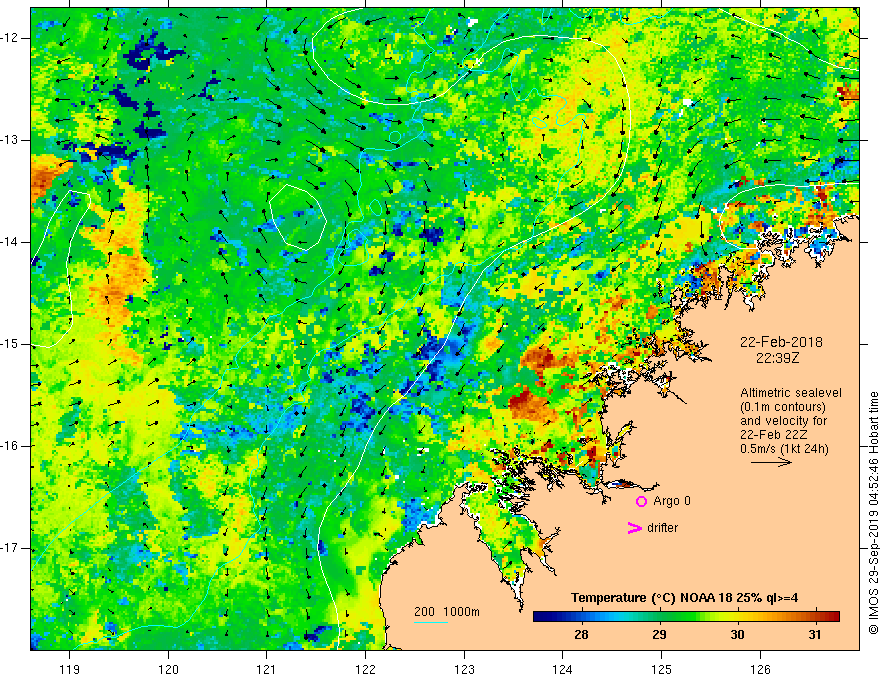880x680 pixels.
Task: Click the '30' colorbar tick label
Action: pyautogui.click(x=737, y=635)
